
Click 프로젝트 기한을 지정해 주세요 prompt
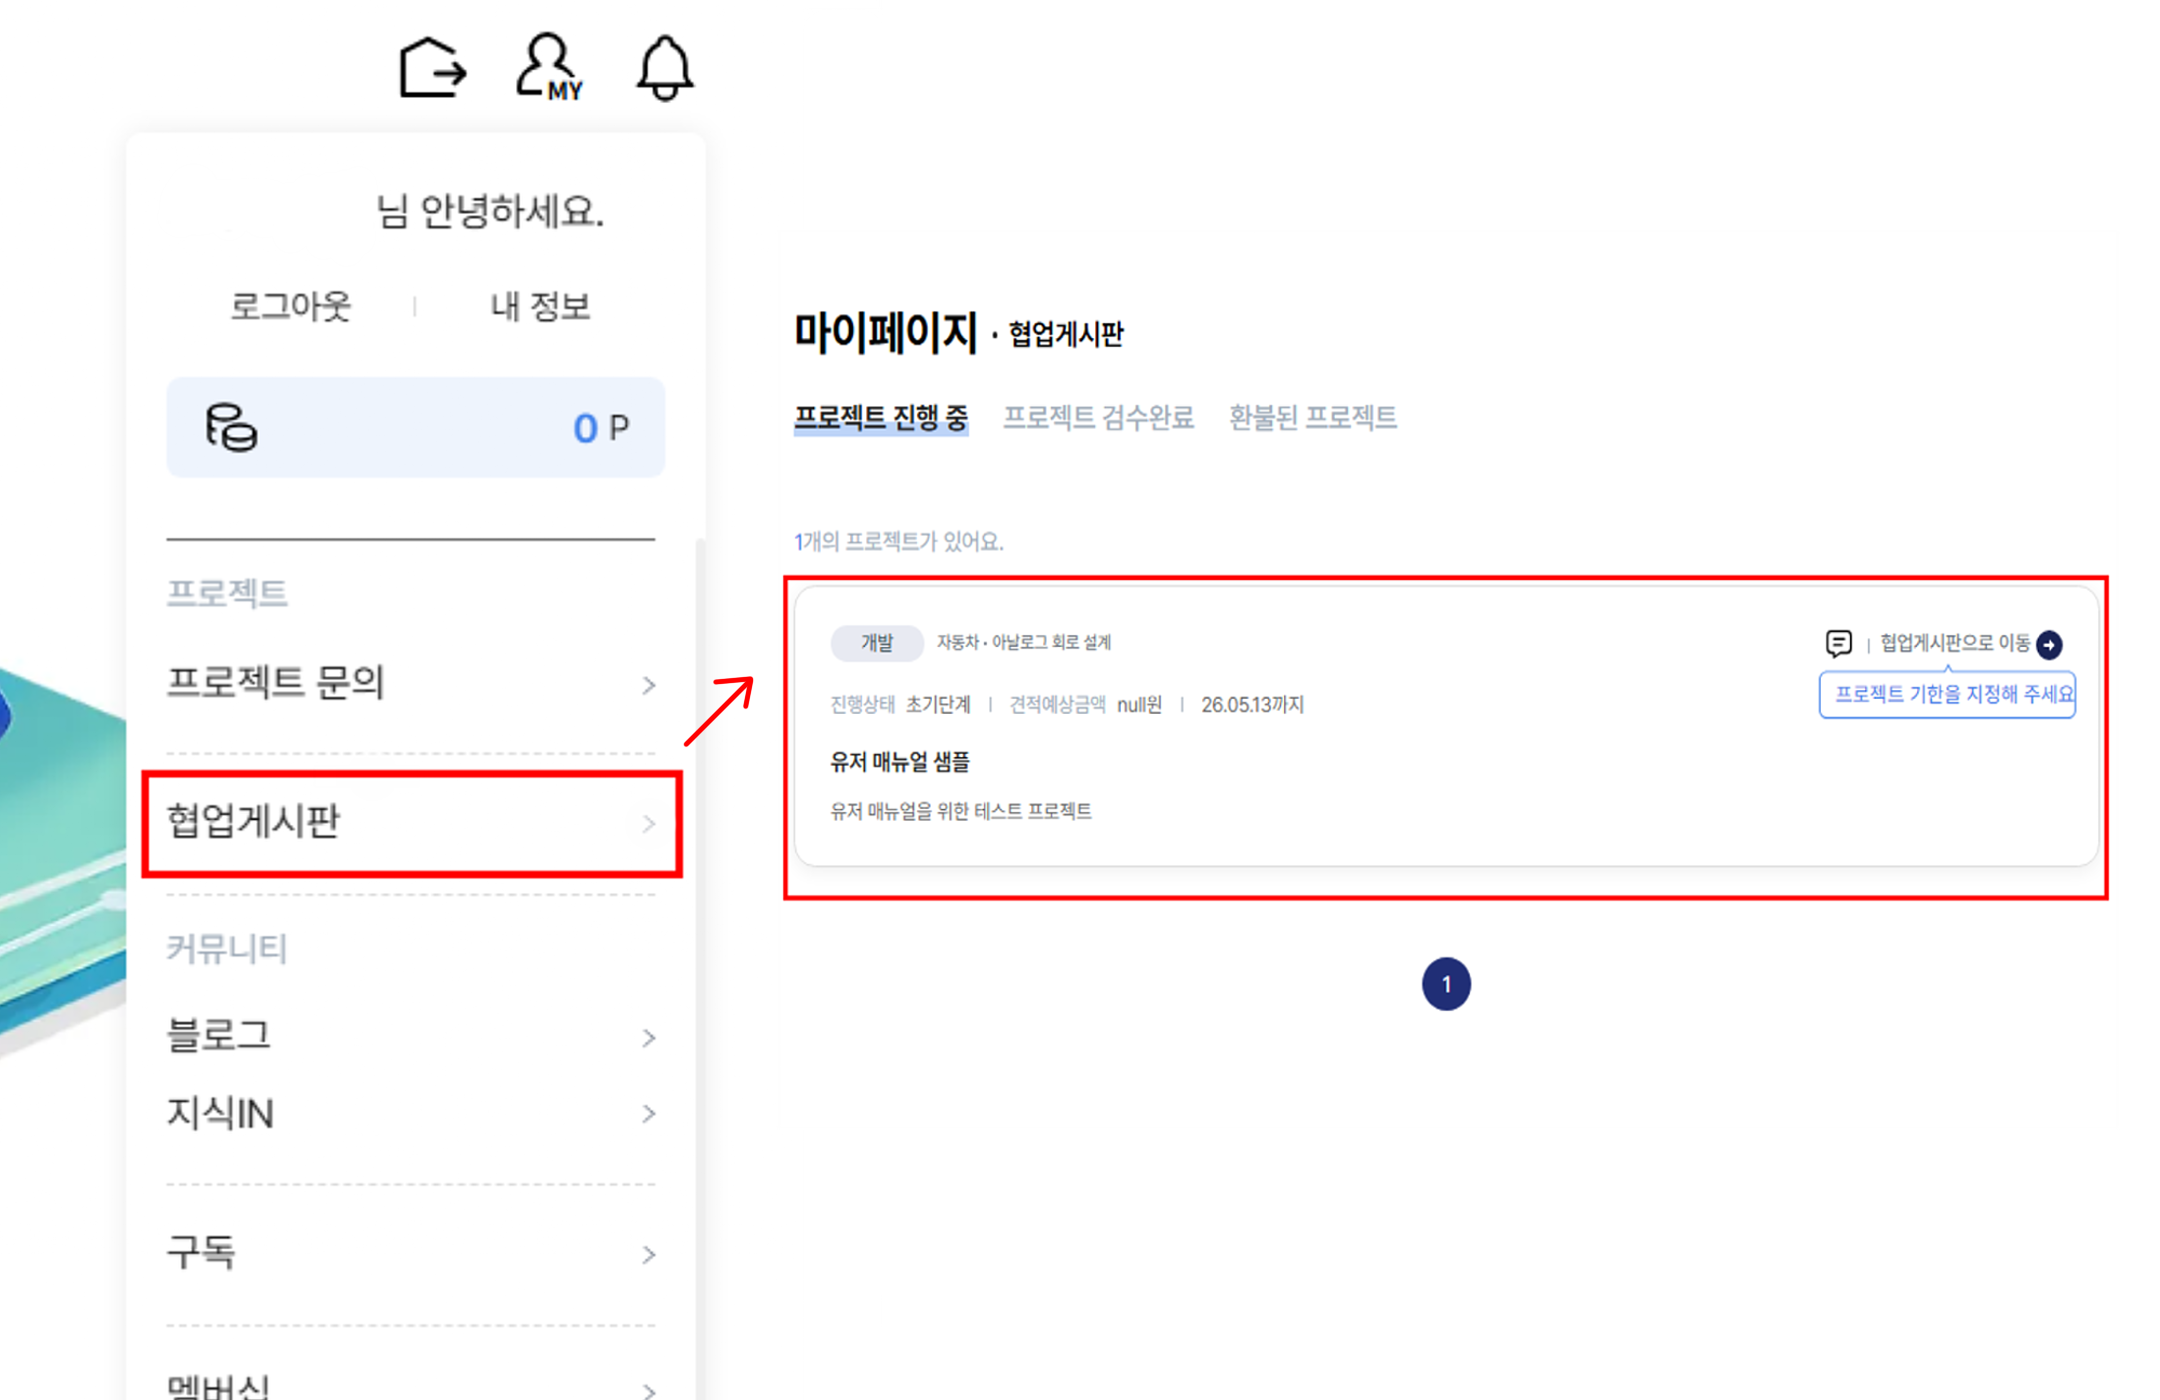point(1946,694)
